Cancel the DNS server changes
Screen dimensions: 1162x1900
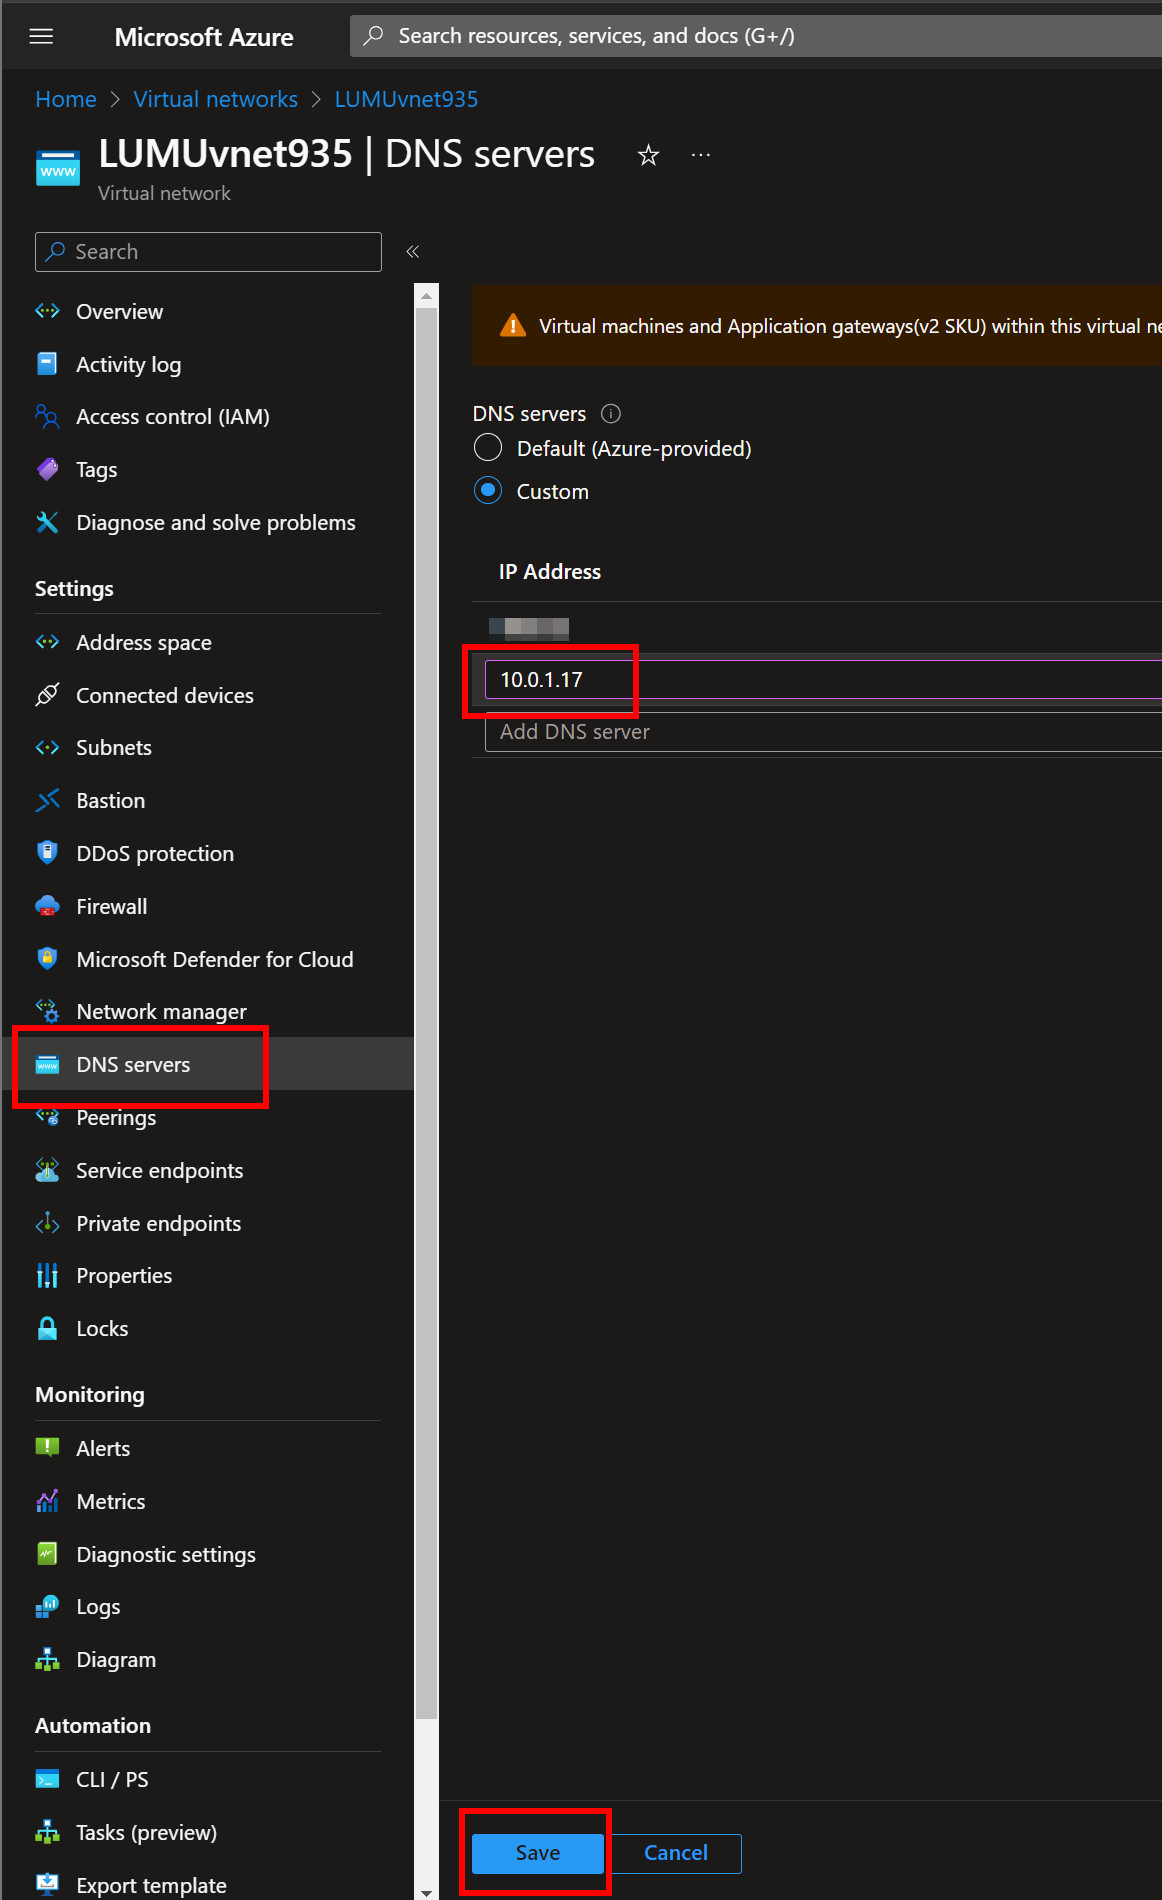click(675, 1853)
